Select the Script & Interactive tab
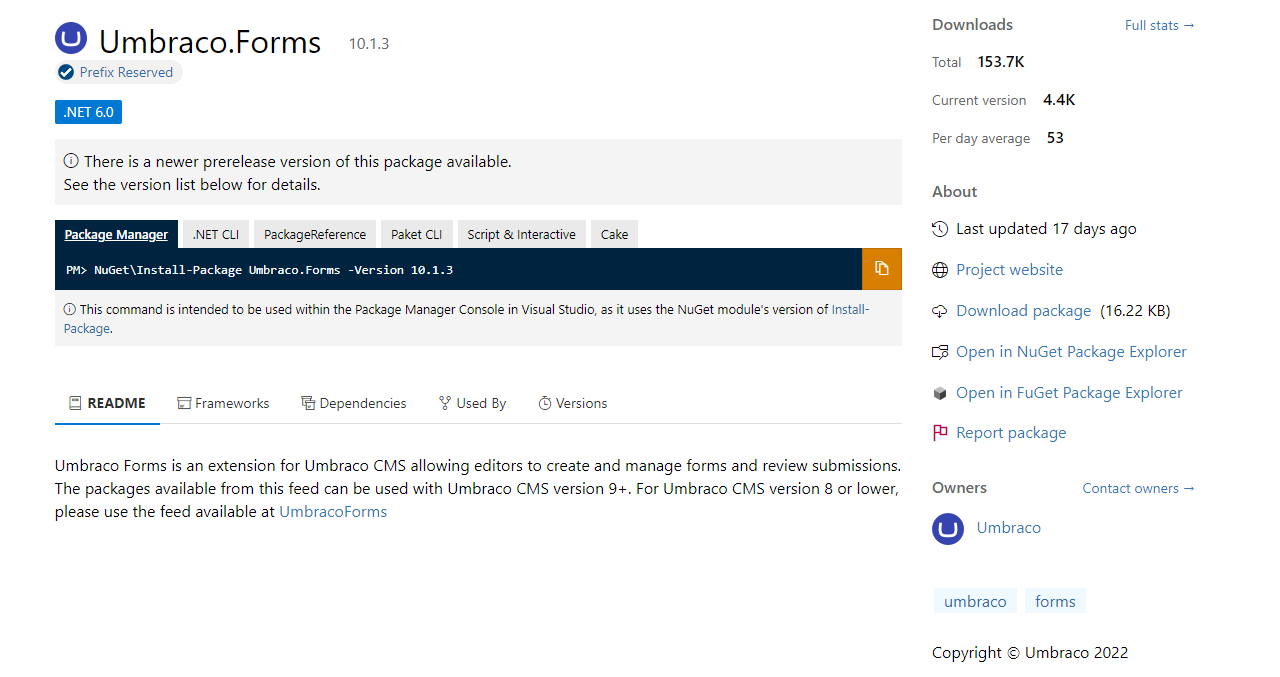Screen dimensions: 1280x677 [522, 234]
